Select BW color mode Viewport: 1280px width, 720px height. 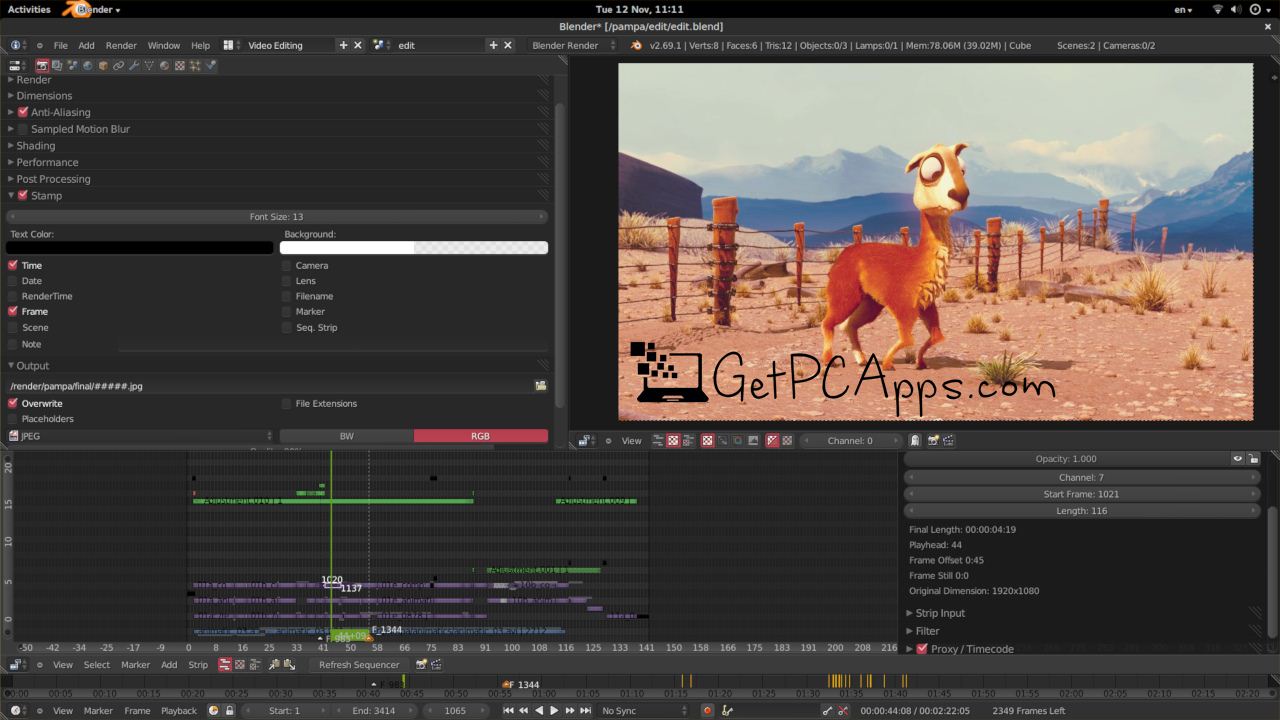[x=346, y=436]
